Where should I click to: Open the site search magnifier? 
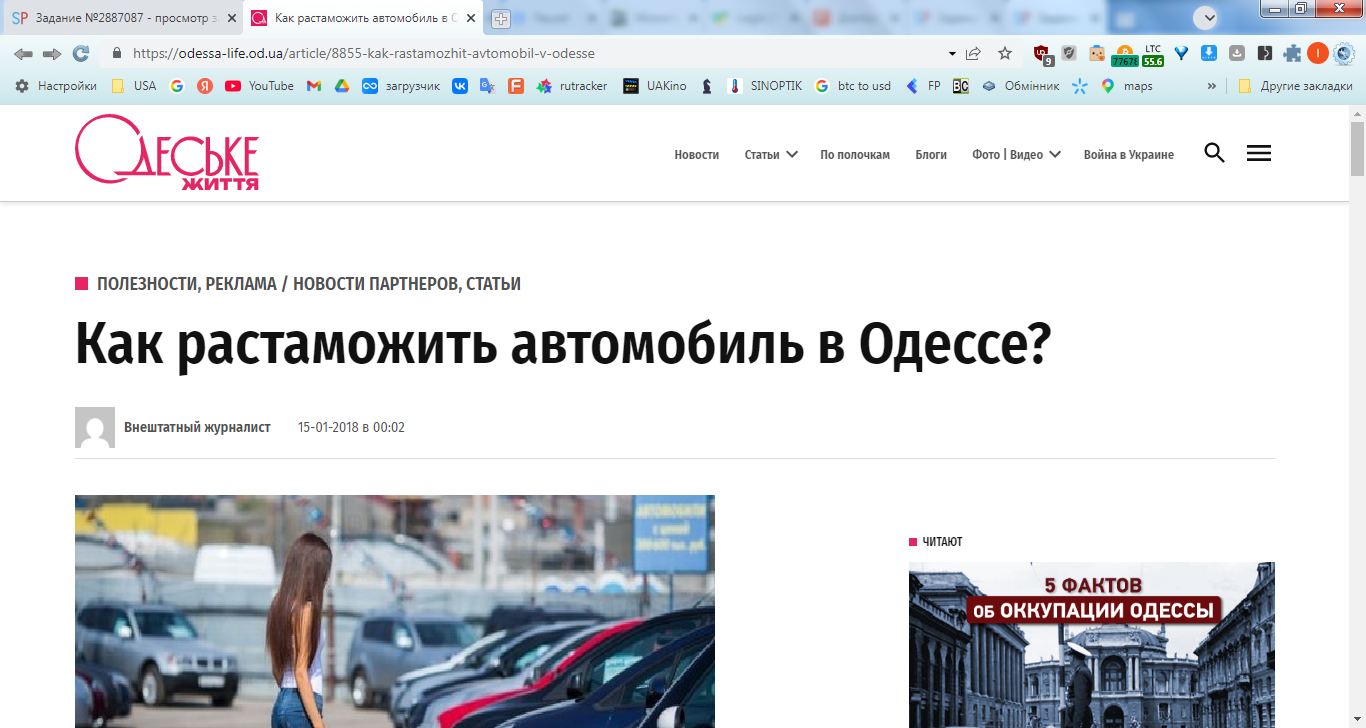tap(1214, 153)
